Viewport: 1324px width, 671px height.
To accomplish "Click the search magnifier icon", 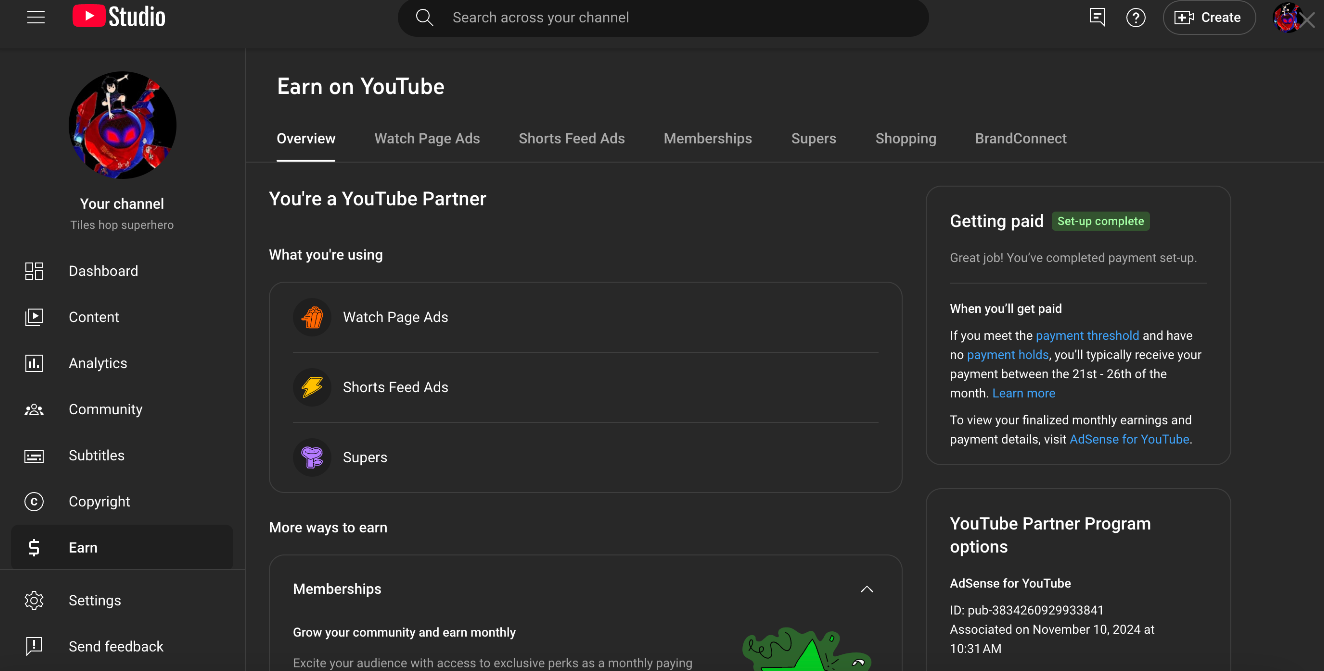I will click(424, 17).
